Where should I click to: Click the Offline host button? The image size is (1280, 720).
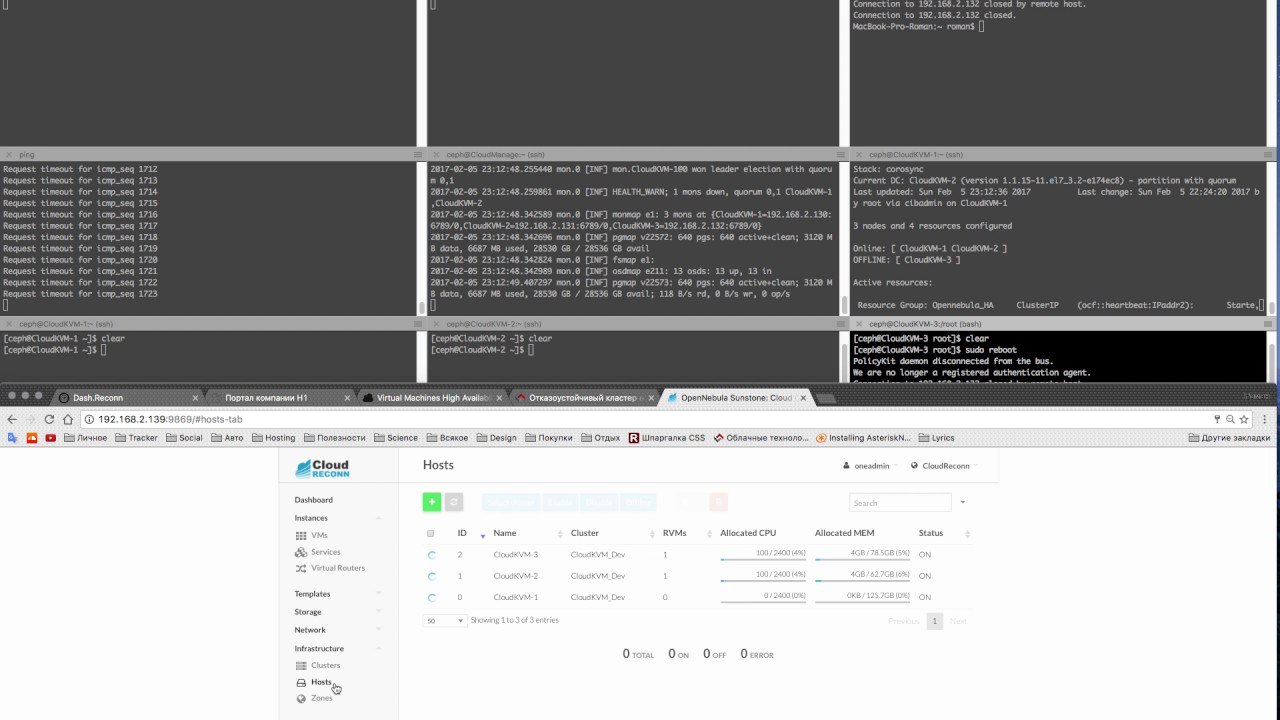638,502
